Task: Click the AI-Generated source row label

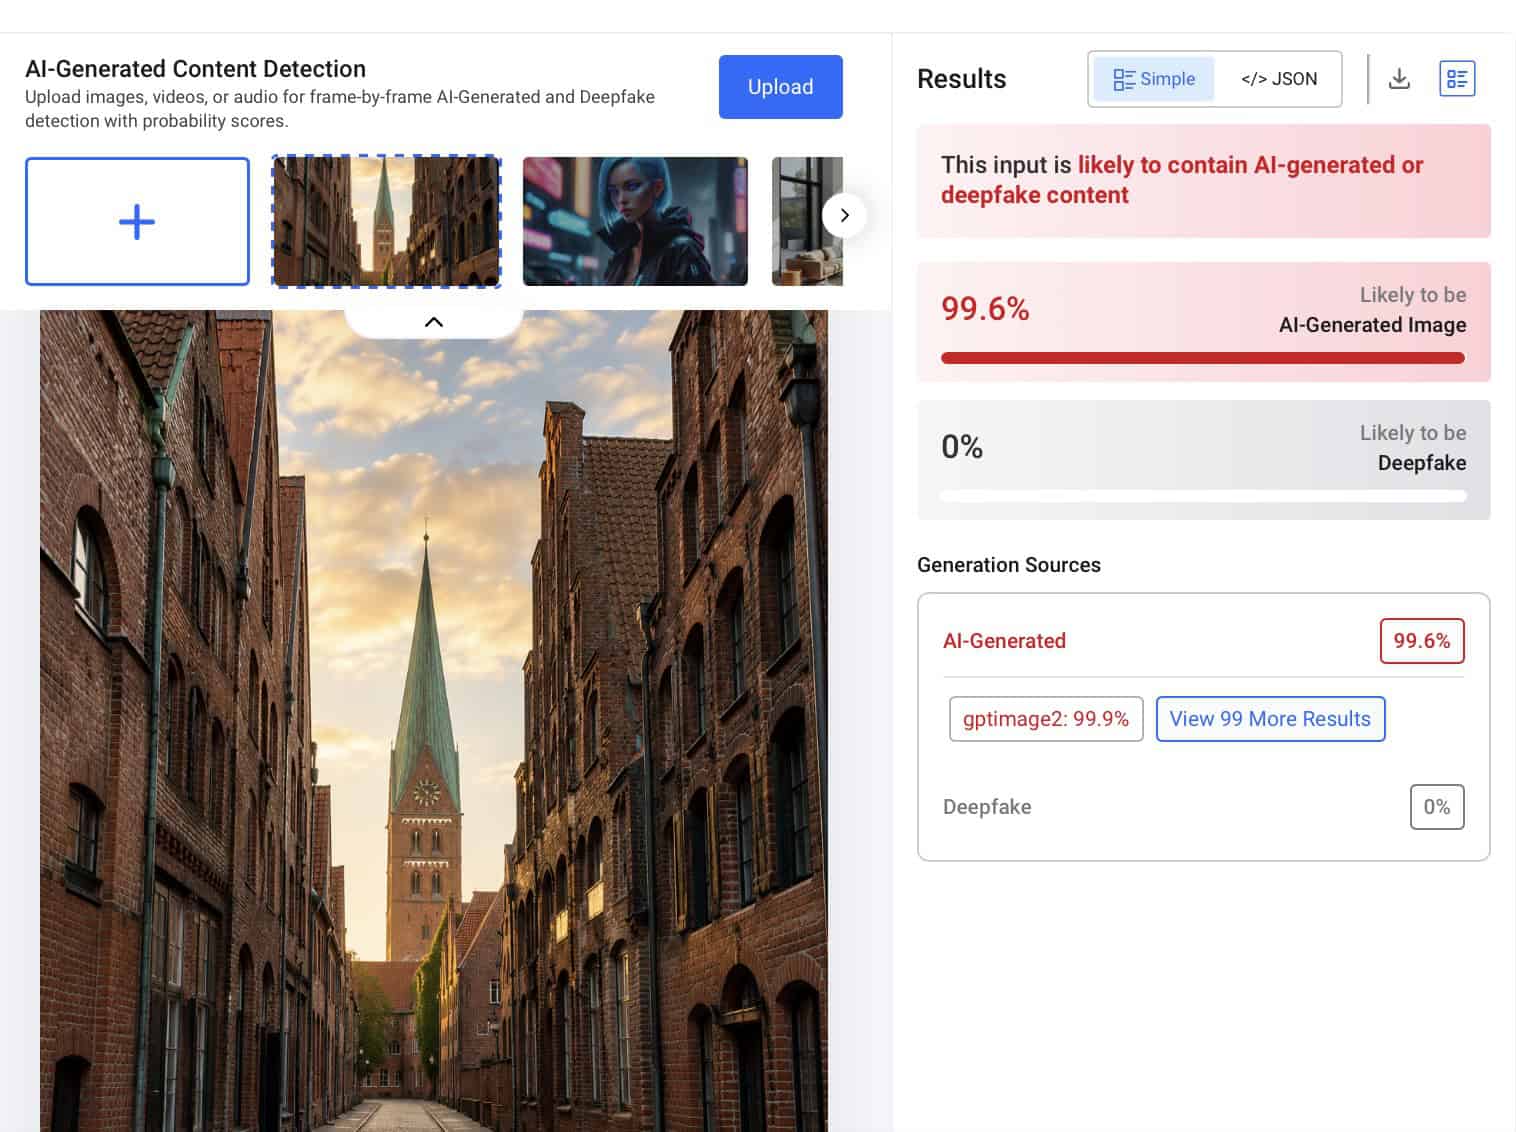Action: coord(1004,641)
